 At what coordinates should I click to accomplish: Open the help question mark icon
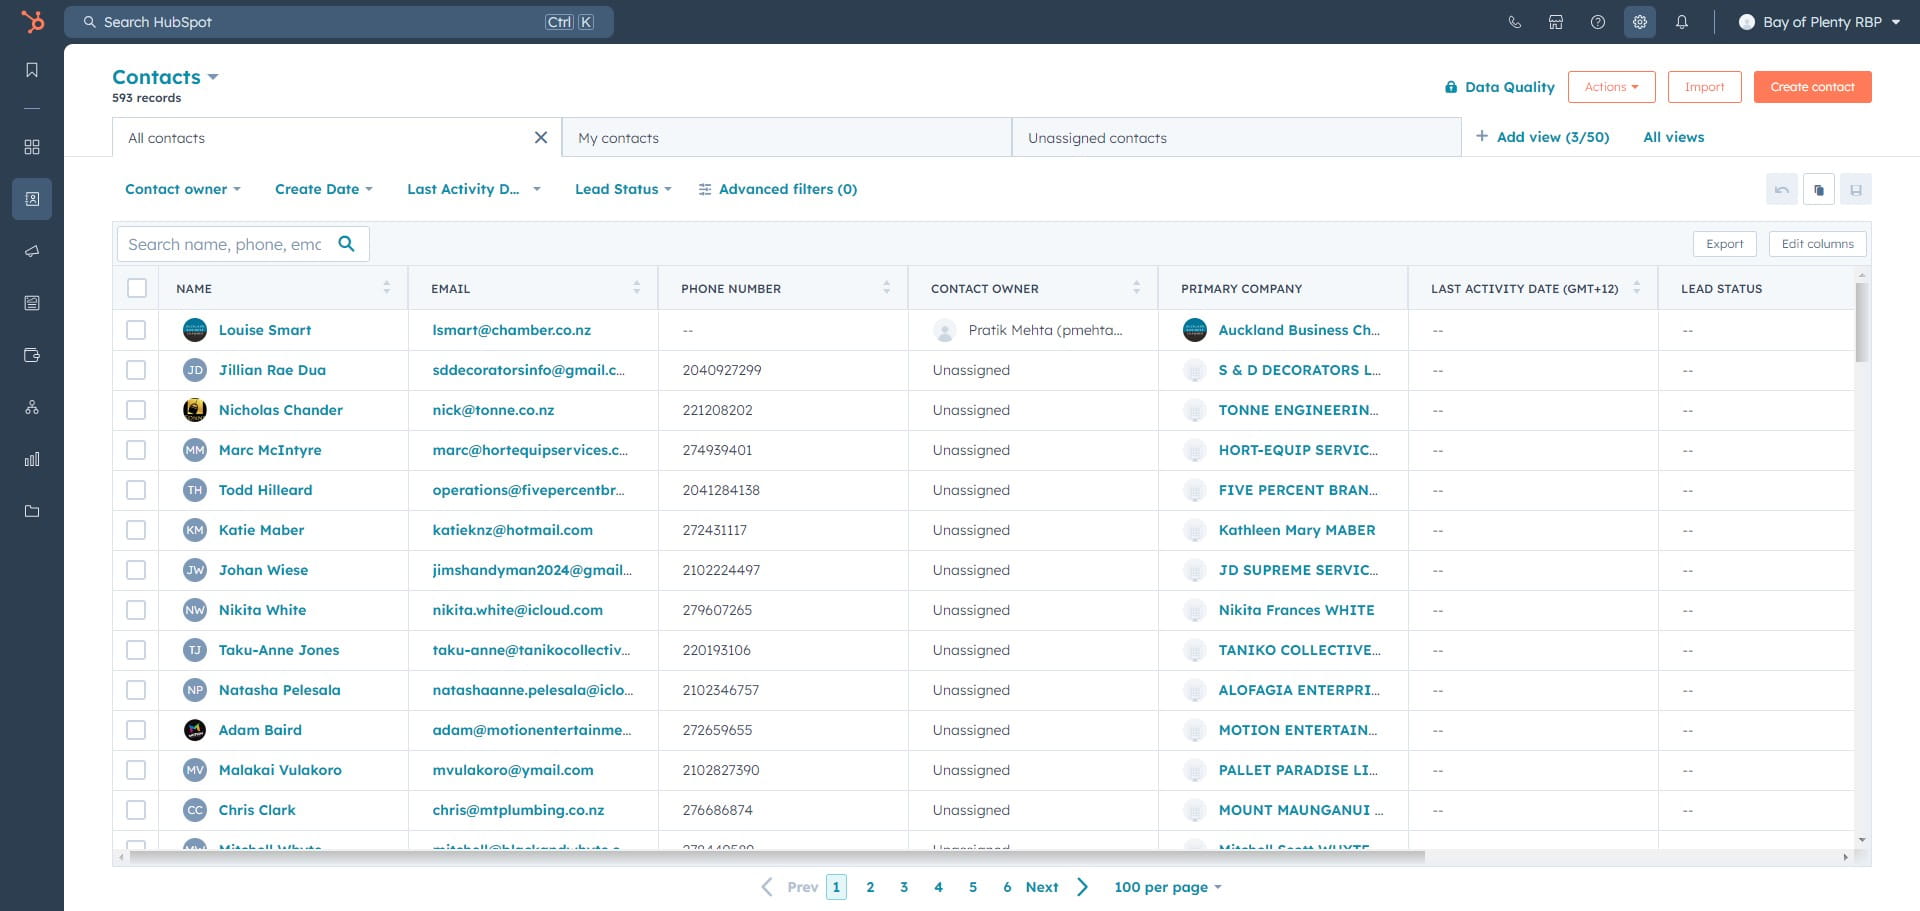(x=1598, y=22)
